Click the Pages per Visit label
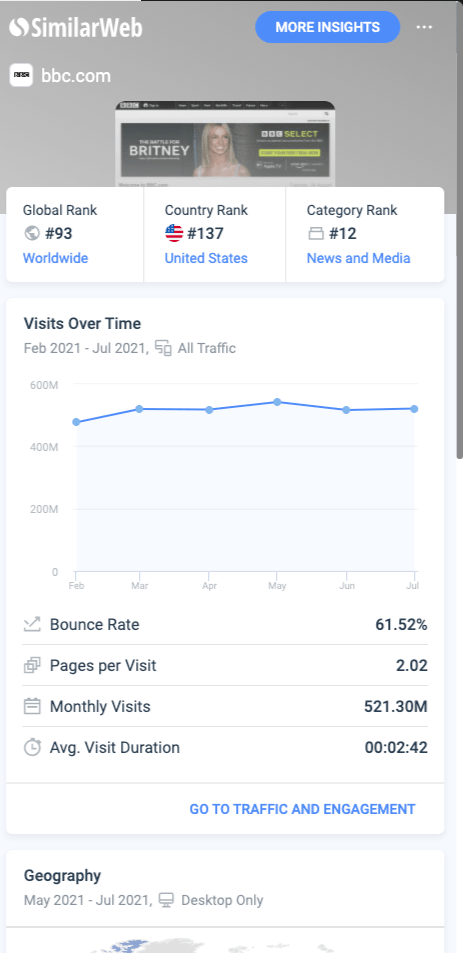This screenshot has height=953, width=463. 103,666
